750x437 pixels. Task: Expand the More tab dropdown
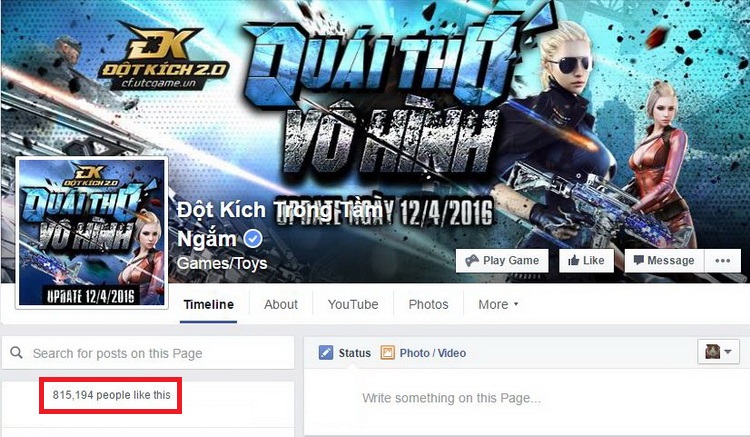pyautogui.click(x=498, y=305)
